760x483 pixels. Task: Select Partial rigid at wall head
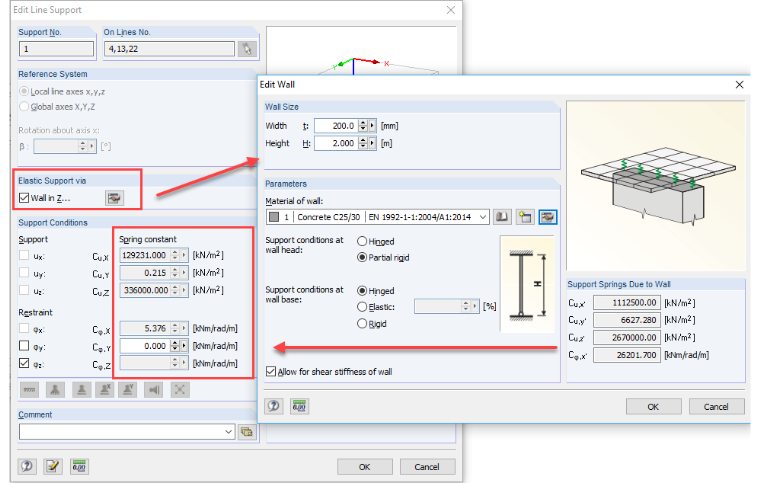click(x=362, y=257)
